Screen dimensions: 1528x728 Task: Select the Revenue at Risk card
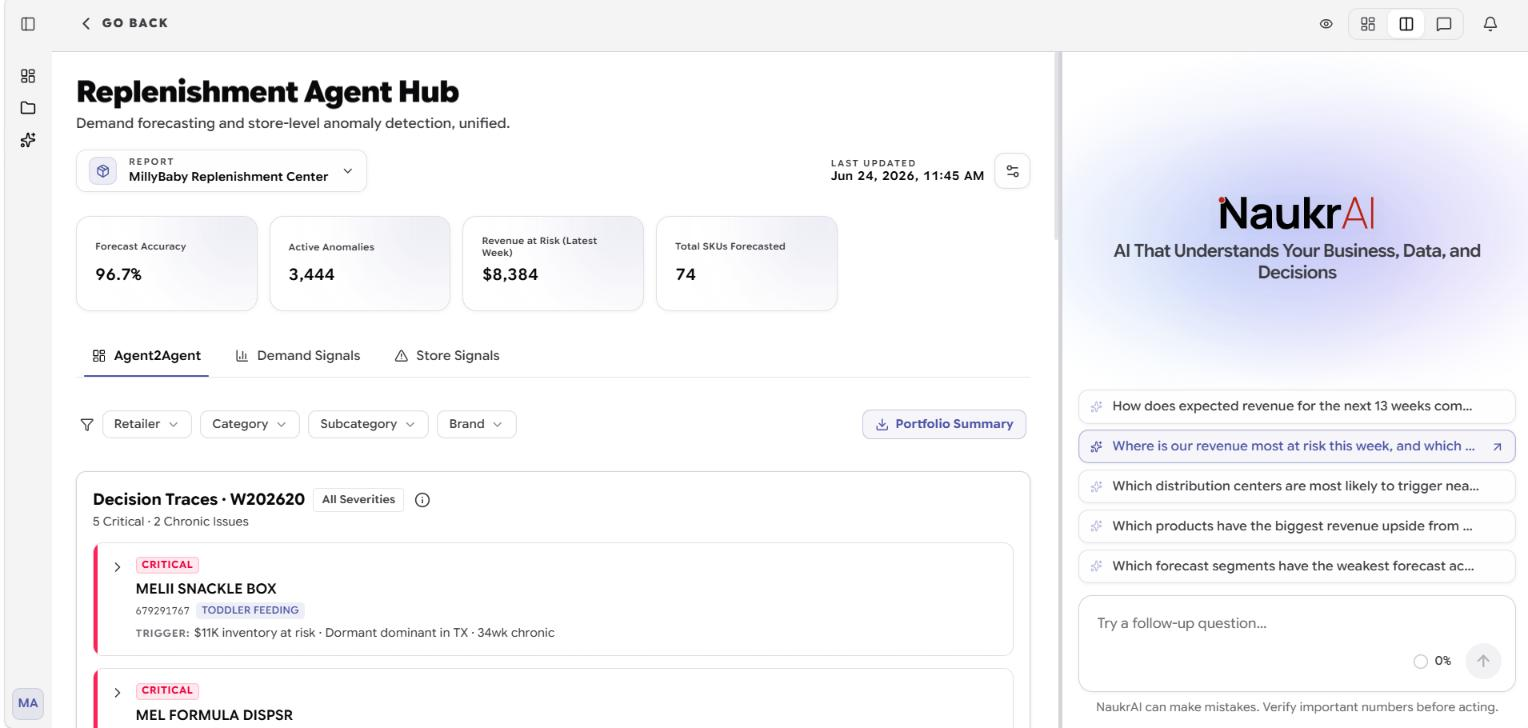[x=553, y=263]
